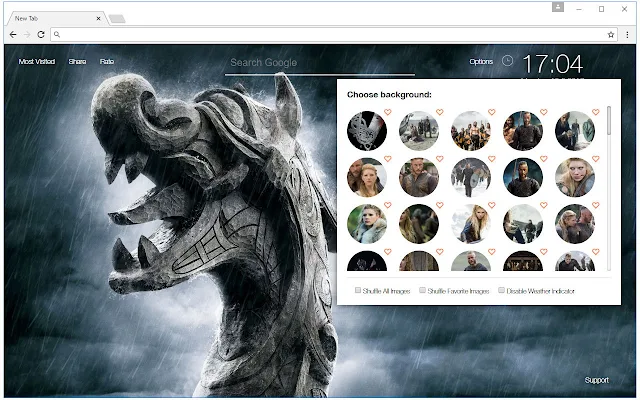The width and height of the screenshot is (640, 400).
Task: Choose the warrior walking in snow background
Action: [471, 178]
